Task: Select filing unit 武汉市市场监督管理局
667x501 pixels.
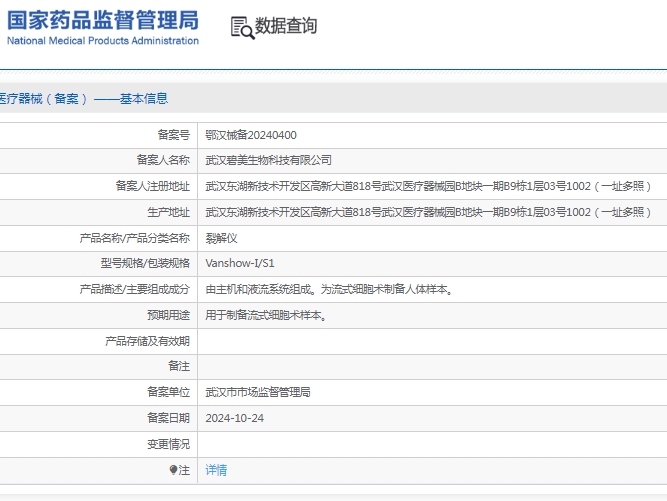Action: coord(258,392)
